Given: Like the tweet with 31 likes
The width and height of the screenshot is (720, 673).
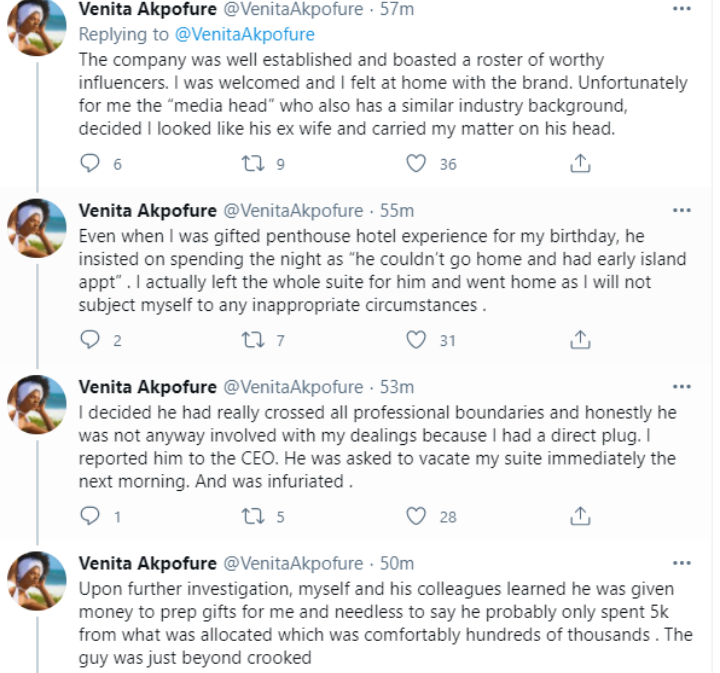Looking at the screenshot, I should point(417,340).
